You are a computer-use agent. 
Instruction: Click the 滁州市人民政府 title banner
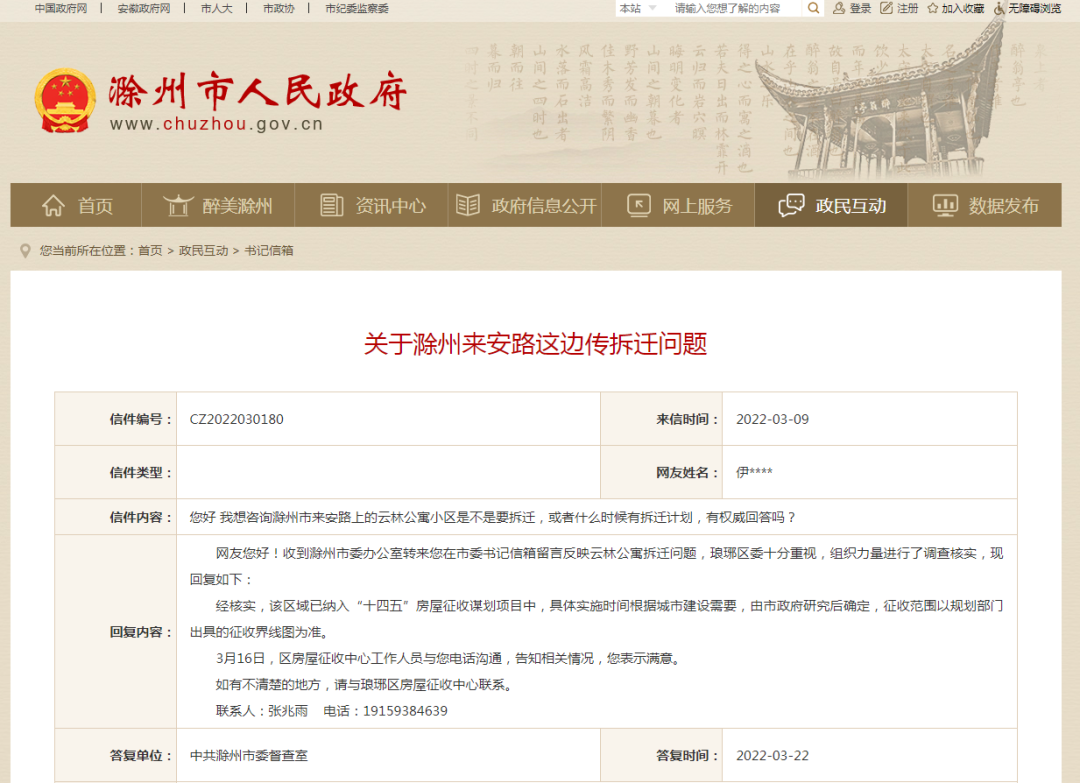pyautogui.click(x=257, y=90)
